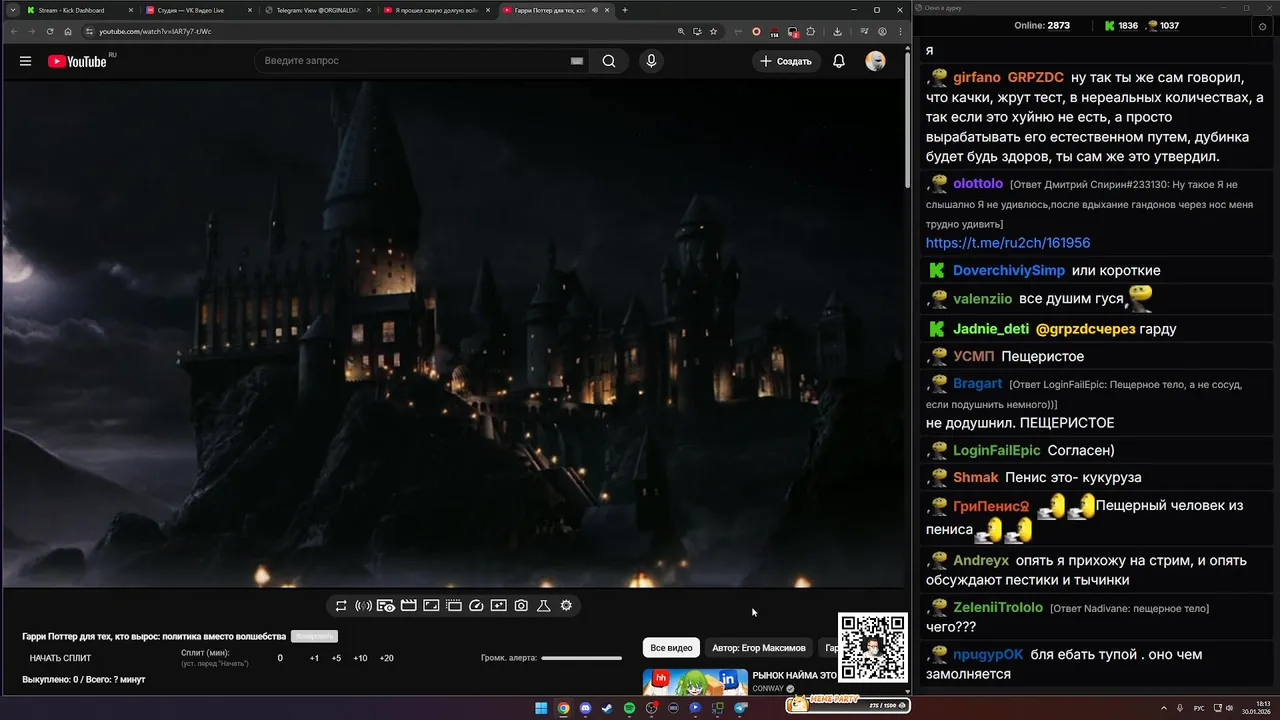Click the flask experiments icon
Image resolution: width=1280 pixels, height=720 pixels.
tap(544, 606)
